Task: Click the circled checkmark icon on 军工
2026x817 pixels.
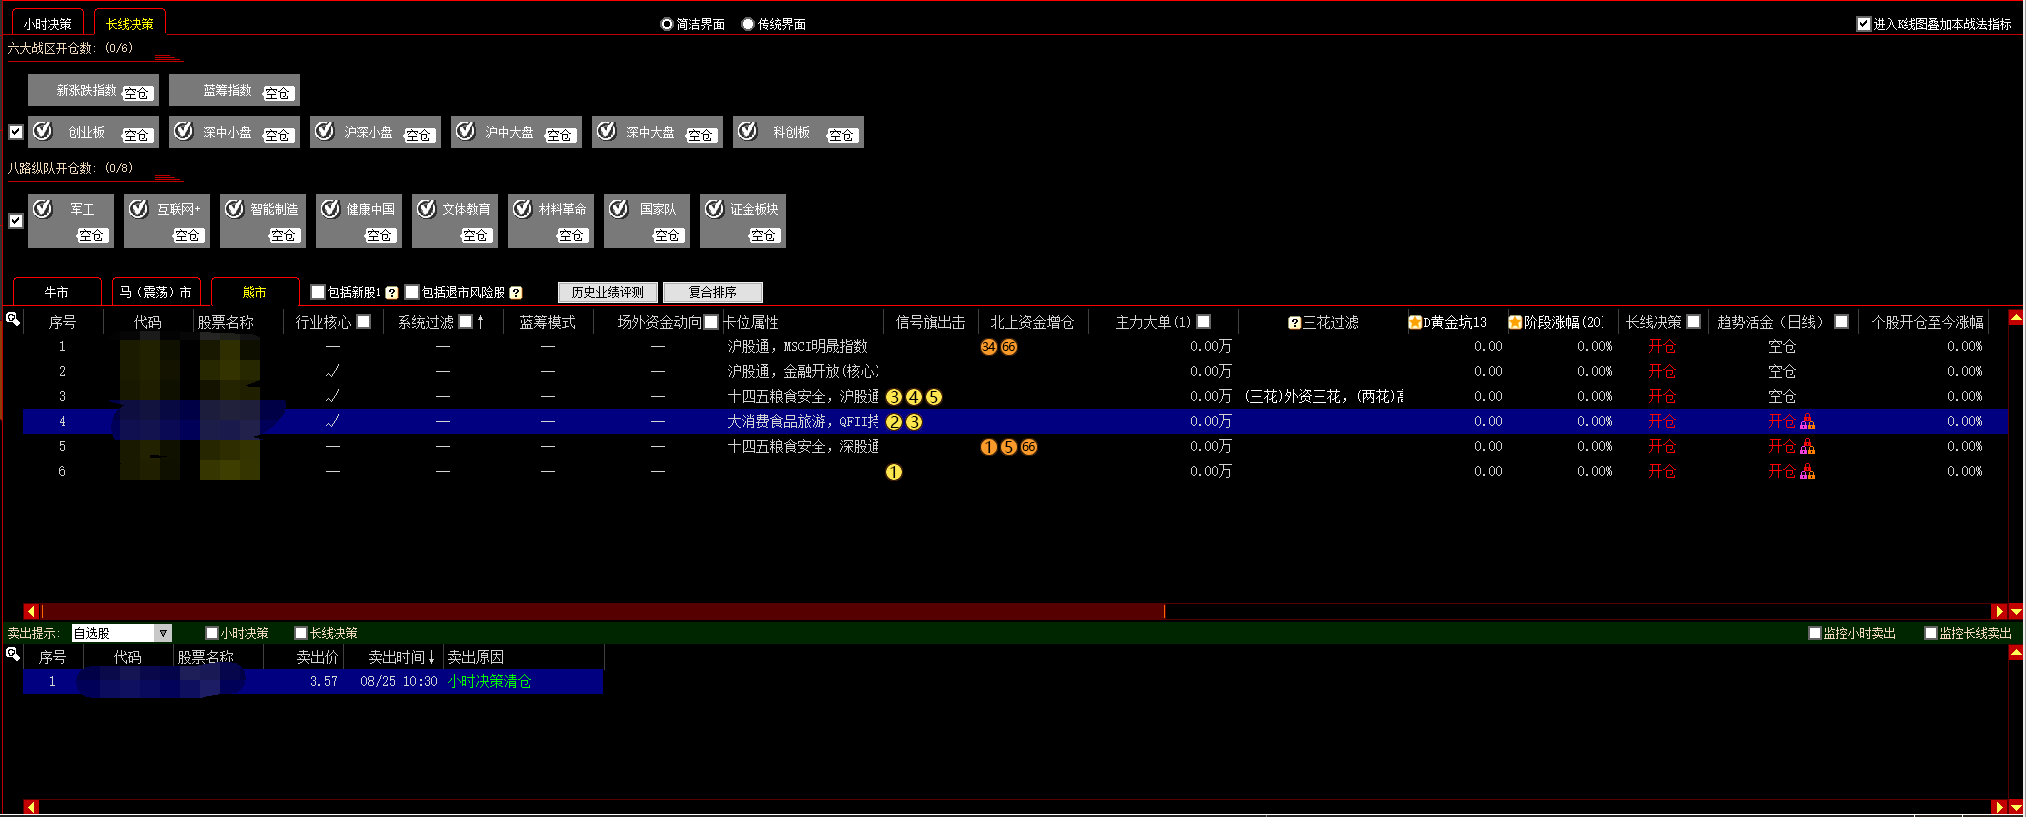Action: point(43,209)
